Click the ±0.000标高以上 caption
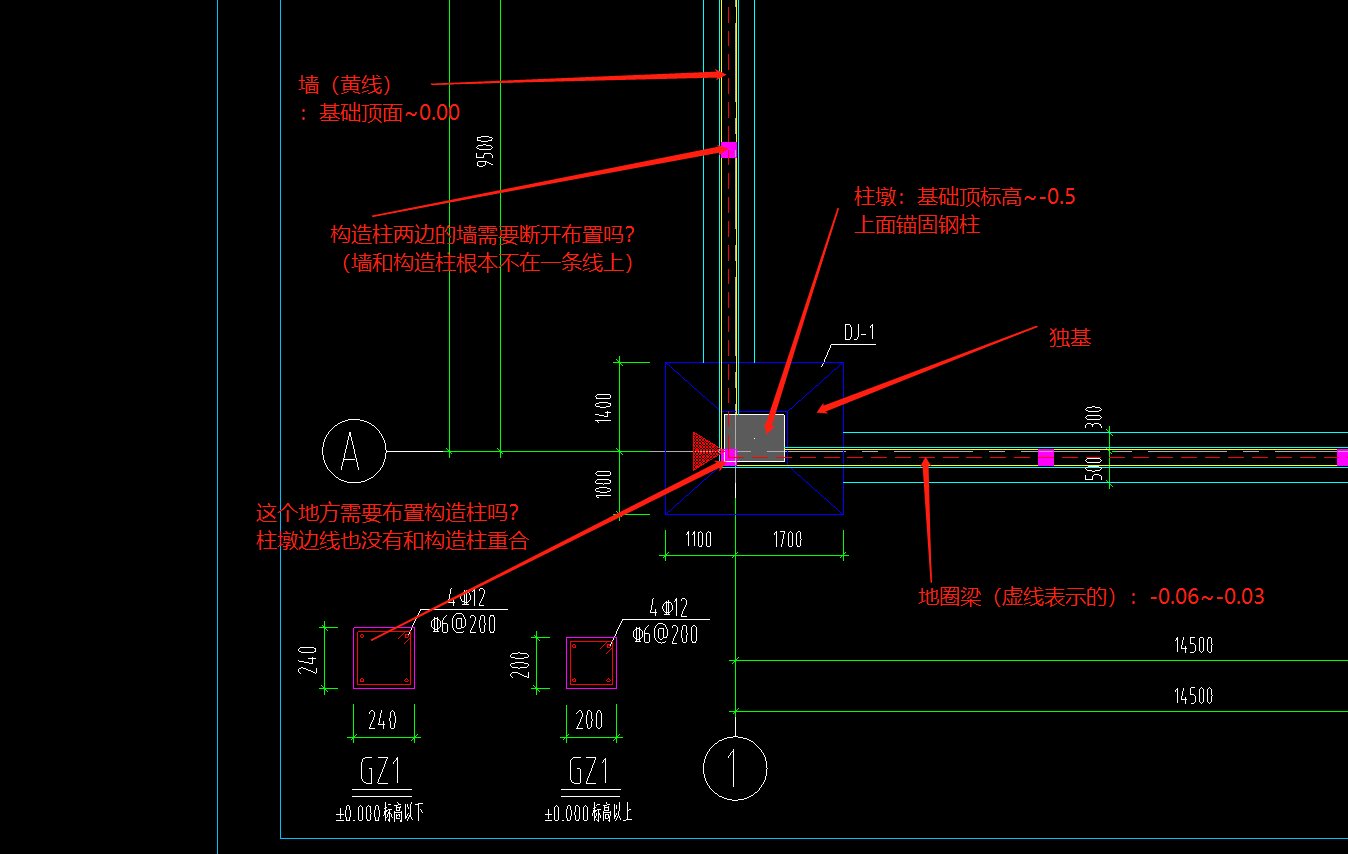This screenshot has height=854, width=1348. coord(590,814)
